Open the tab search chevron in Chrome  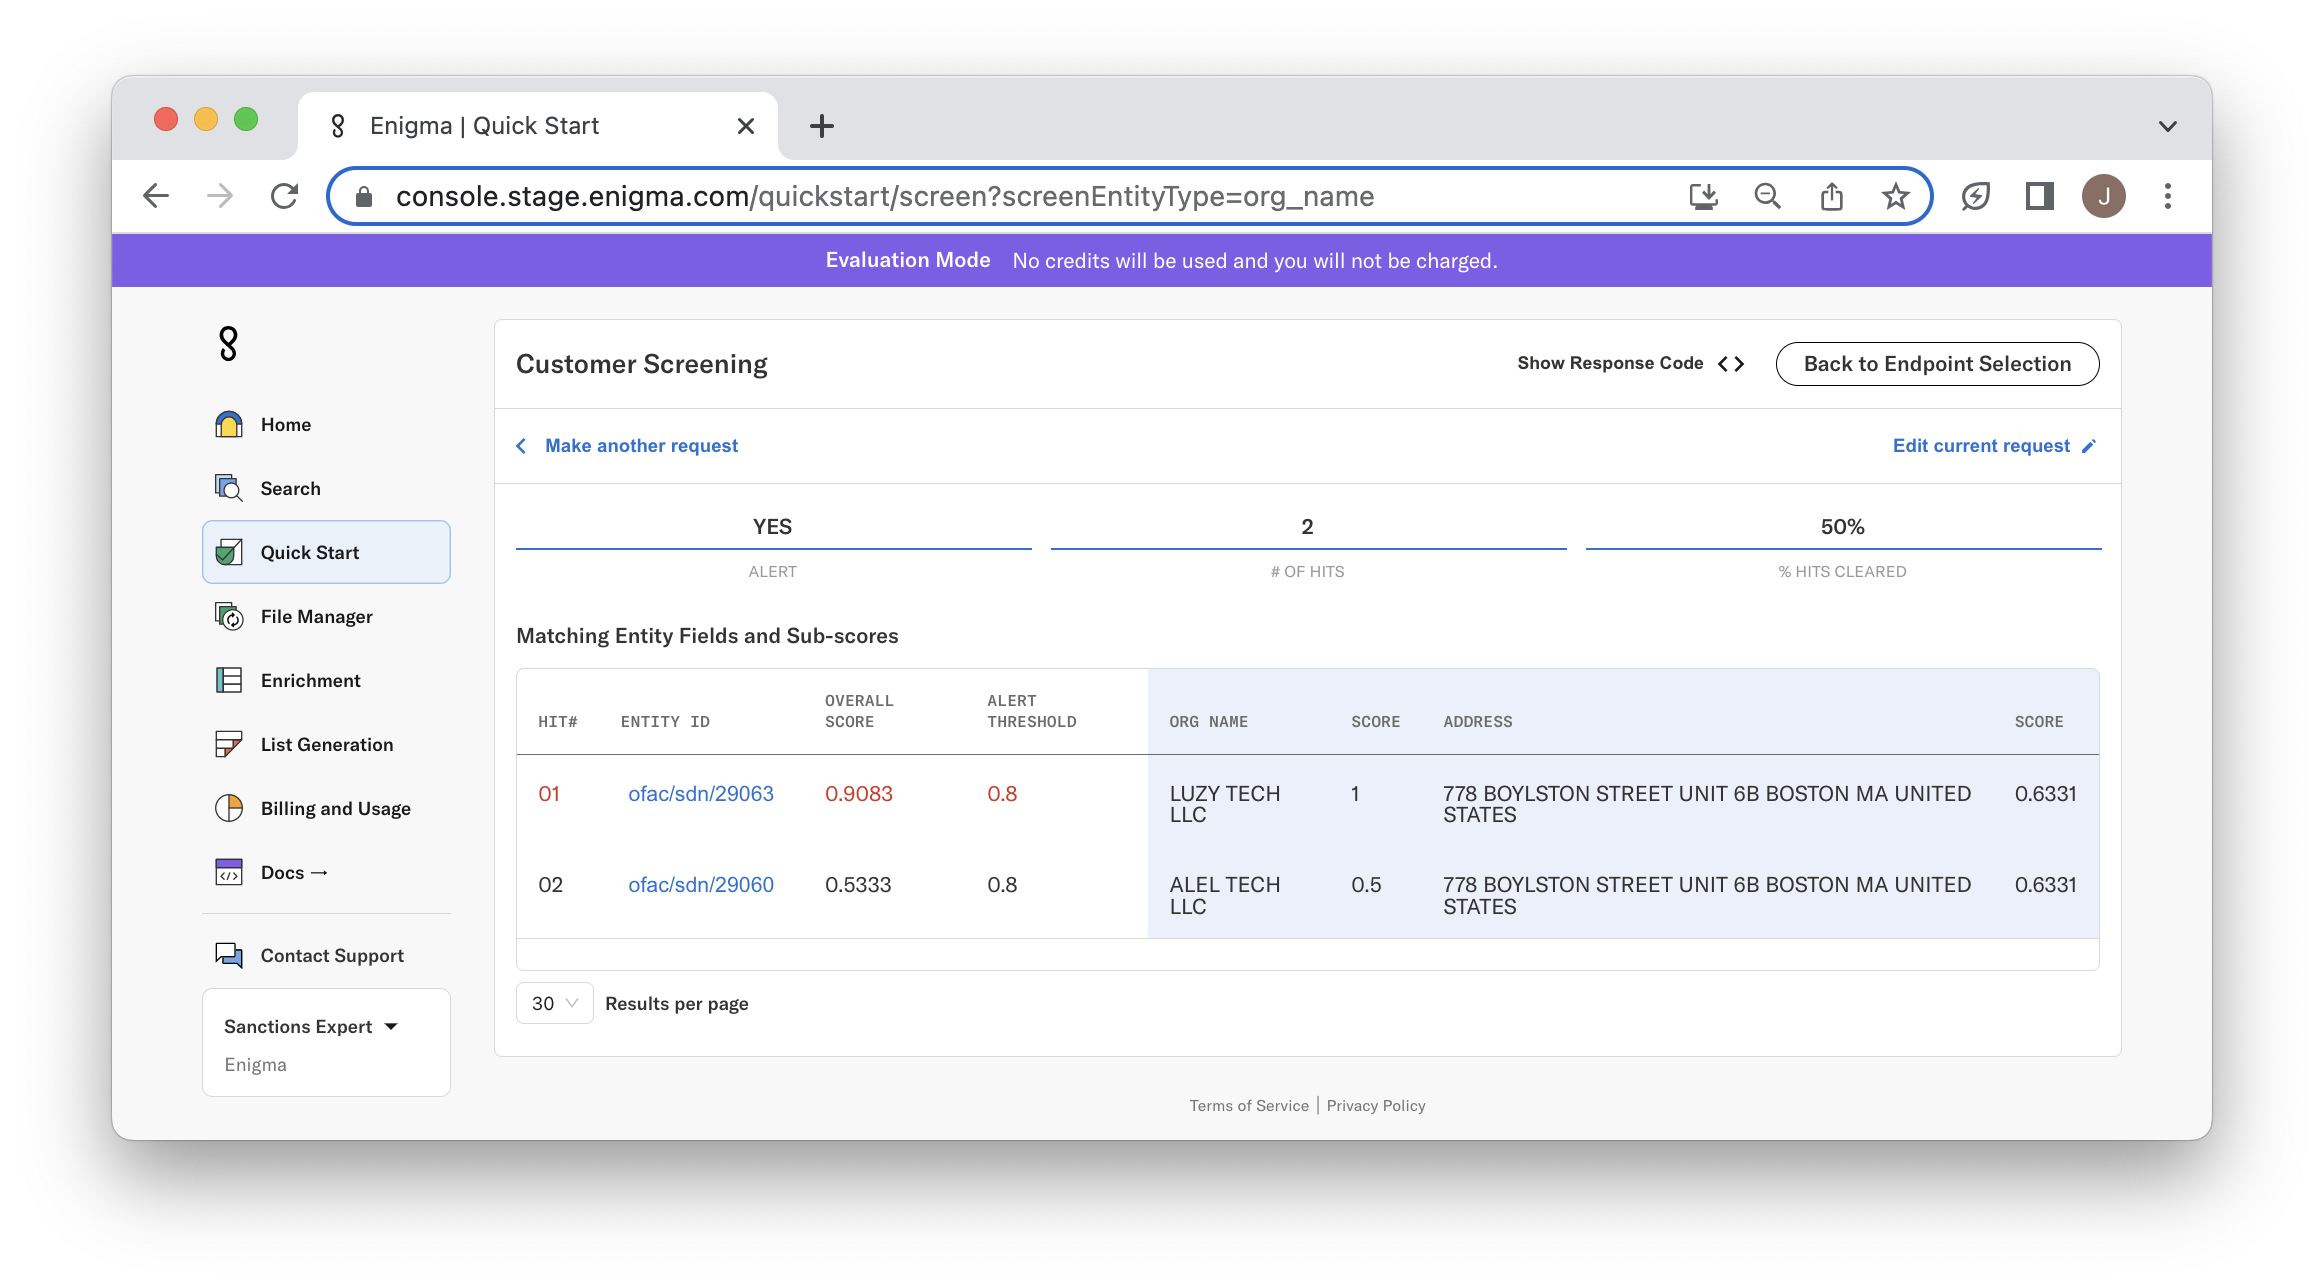coord(2167,126)
